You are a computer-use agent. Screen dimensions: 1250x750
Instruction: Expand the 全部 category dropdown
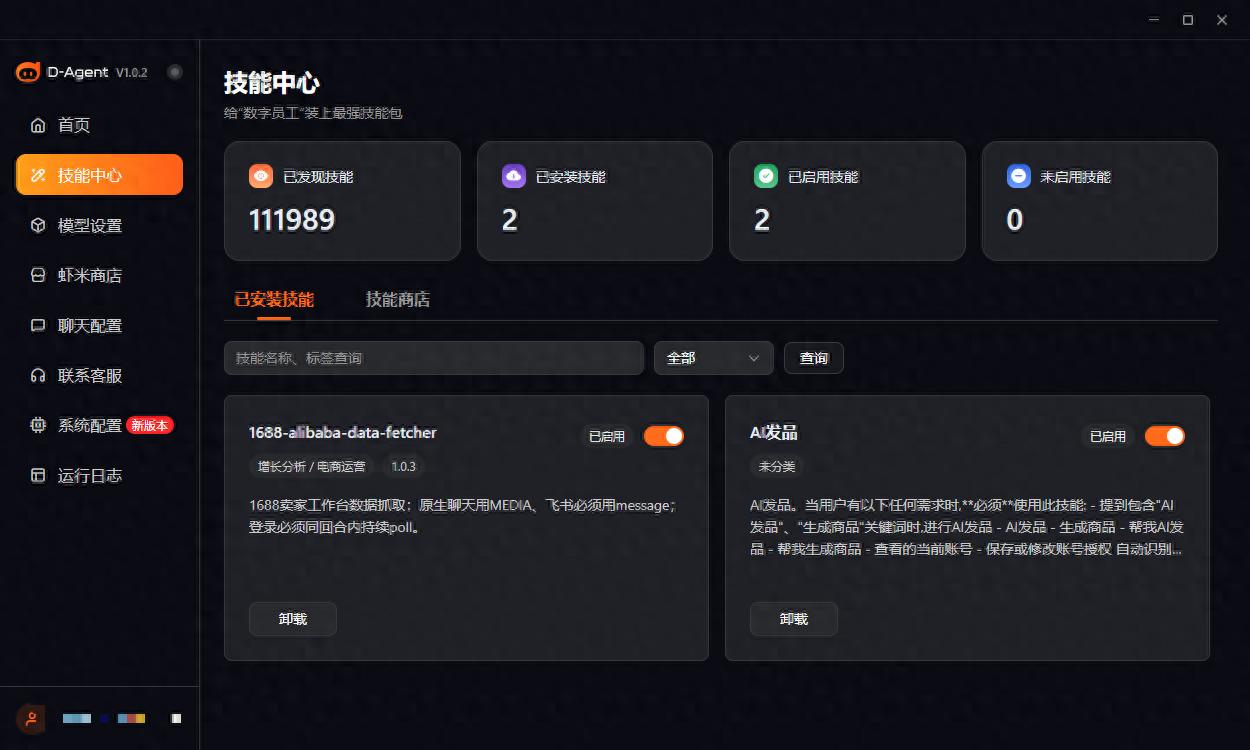coord(714,358)
